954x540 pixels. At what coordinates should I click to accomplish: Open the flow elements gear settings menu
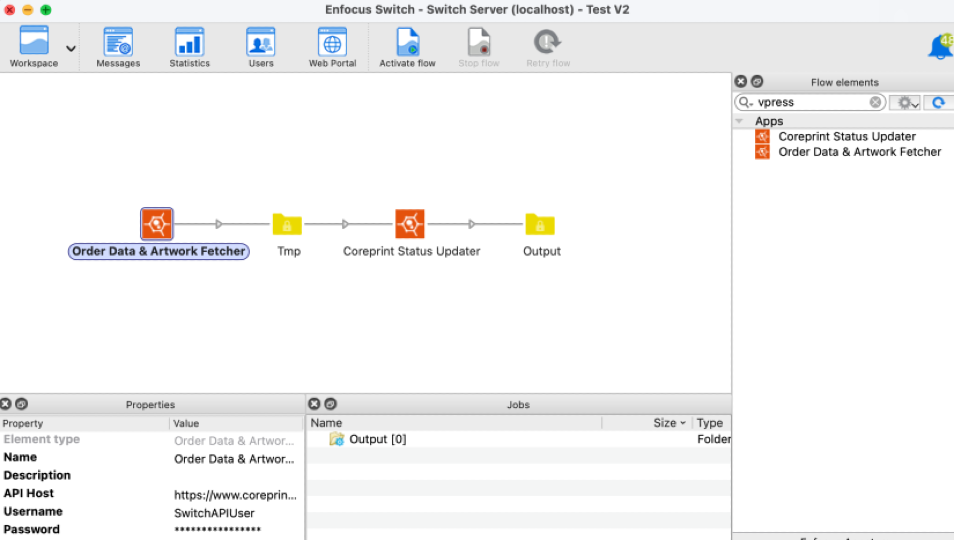[x=906, y=103]
